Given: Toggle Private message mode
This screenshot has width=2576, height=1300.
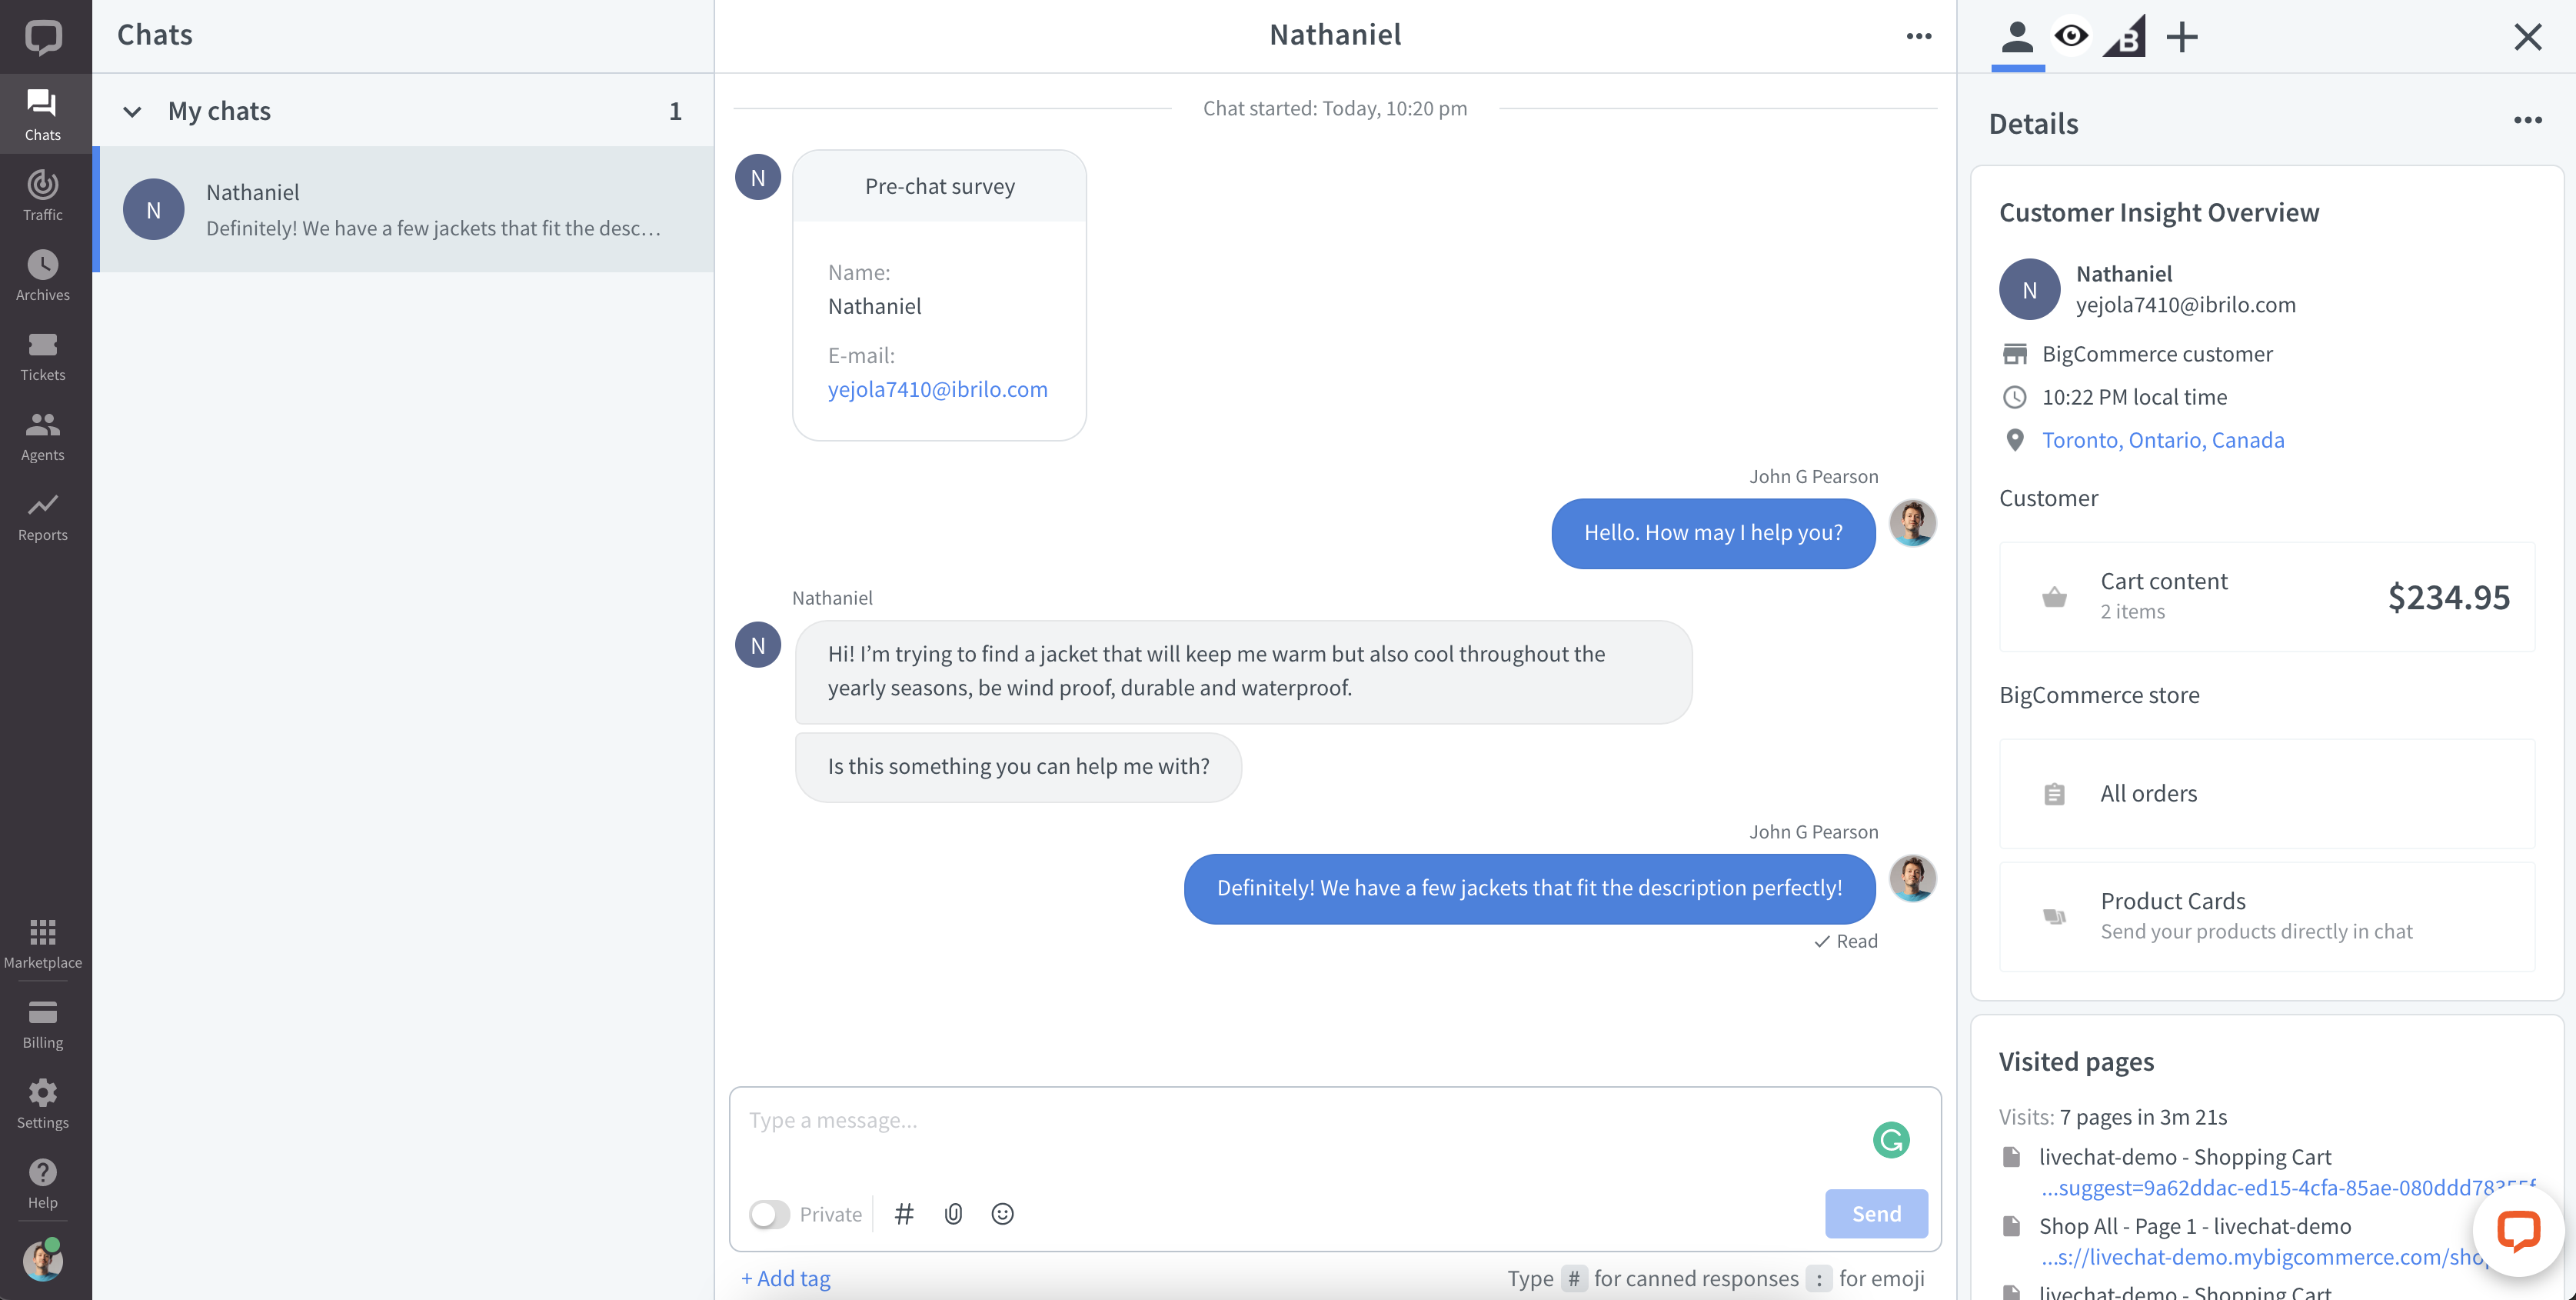Looking at the screenshot, I should [769, 1214].
